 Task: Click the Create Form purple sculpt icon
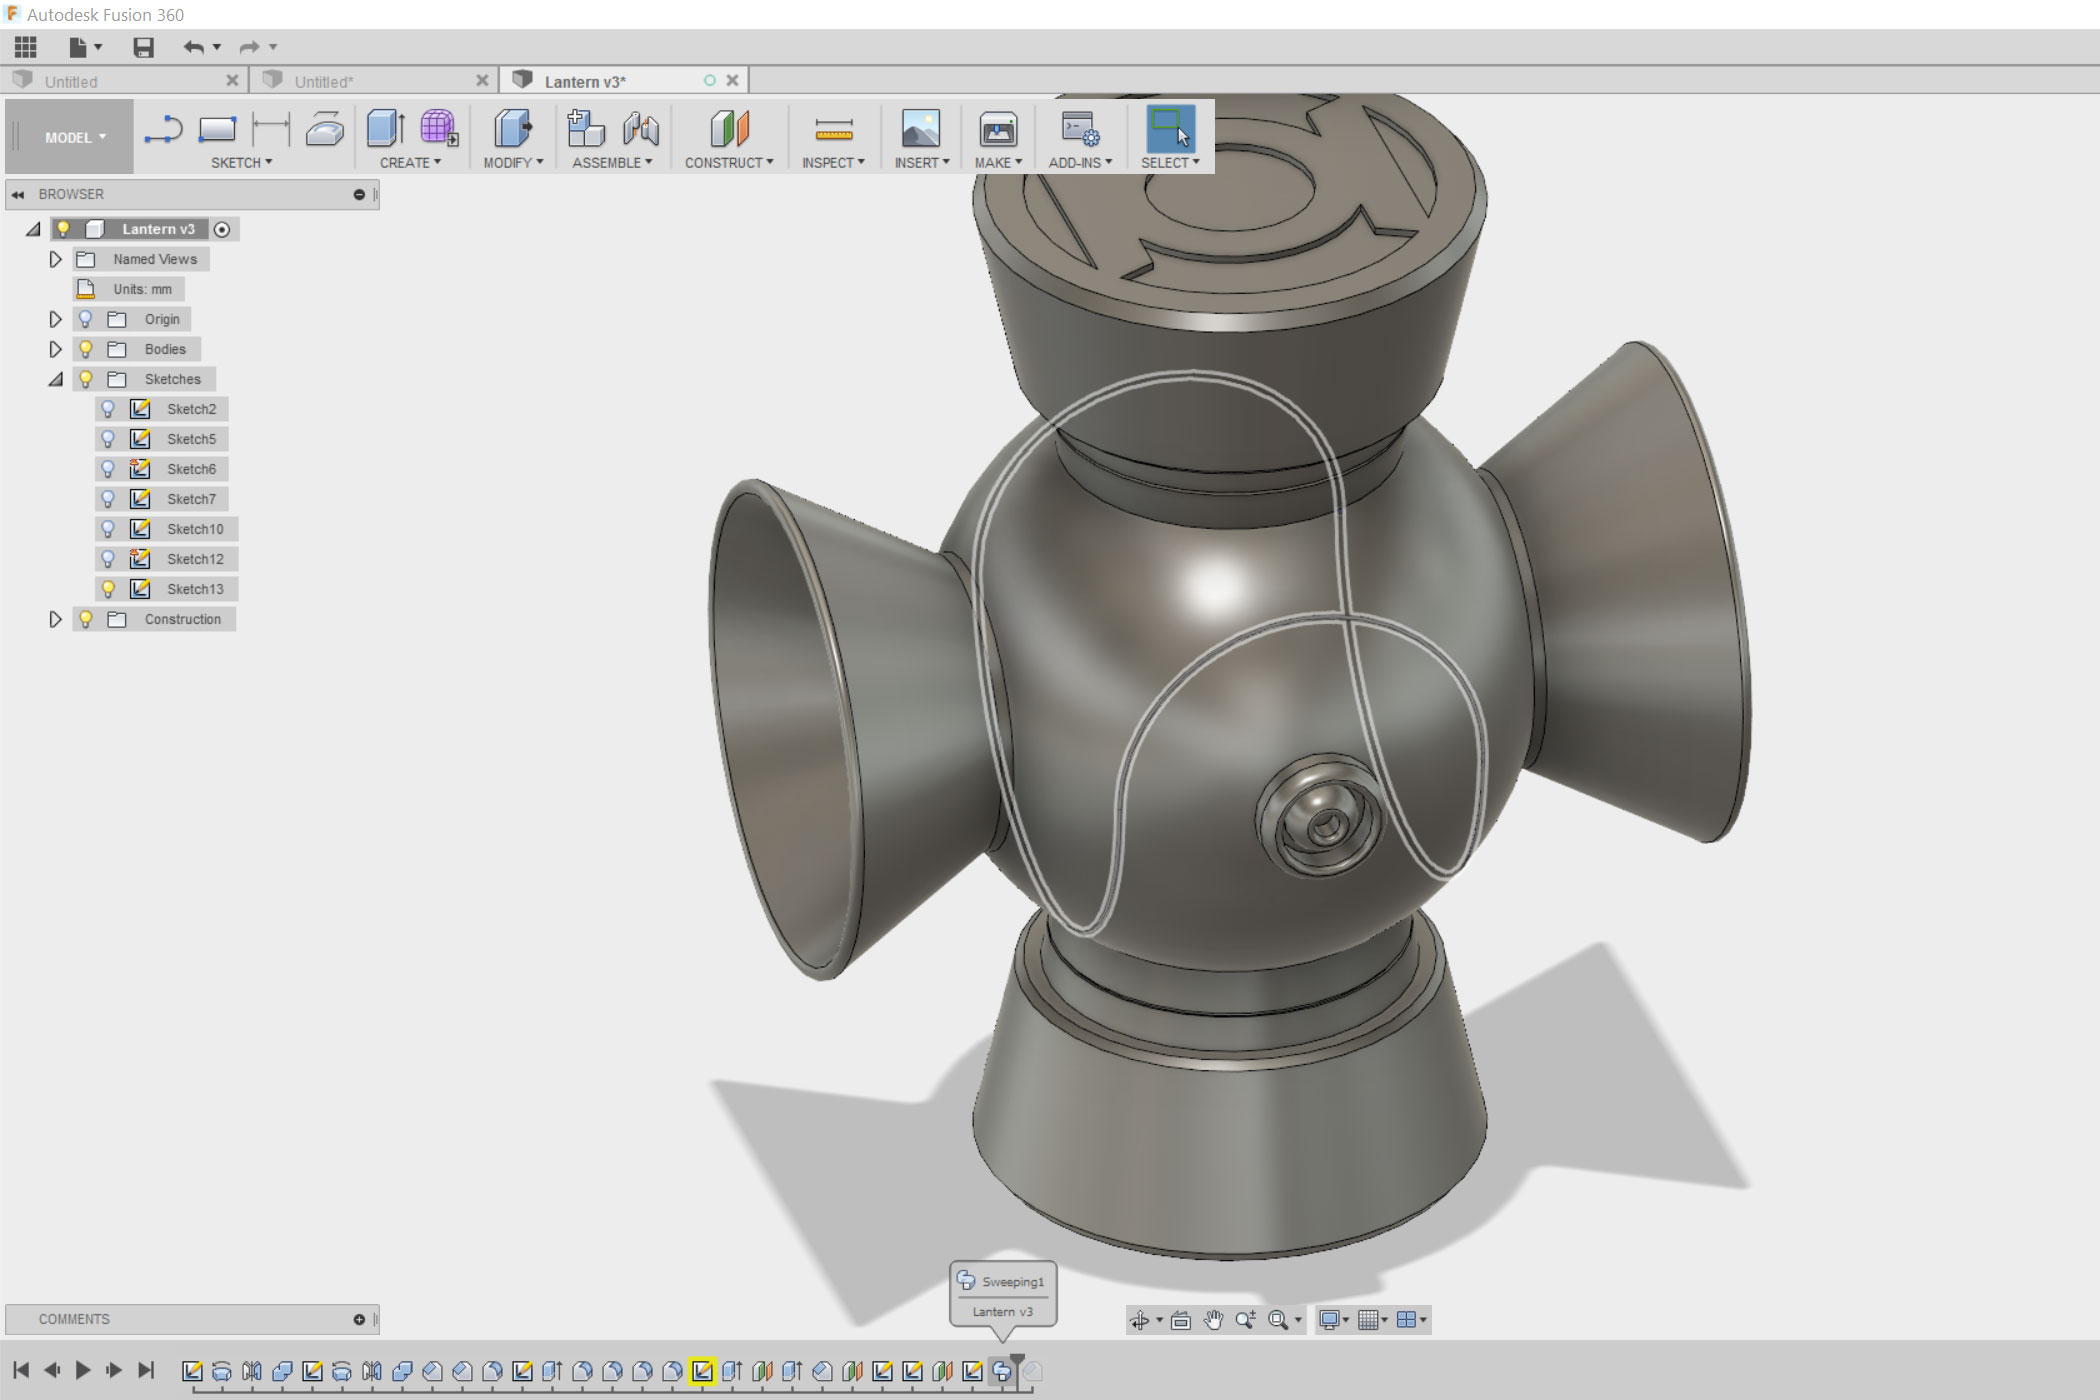click(438, 129)
